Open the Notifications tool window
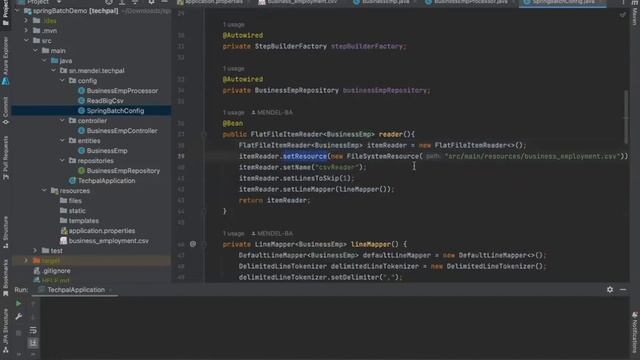The height and width of the screenshot is (360, 640). click(x=635, y=333)
